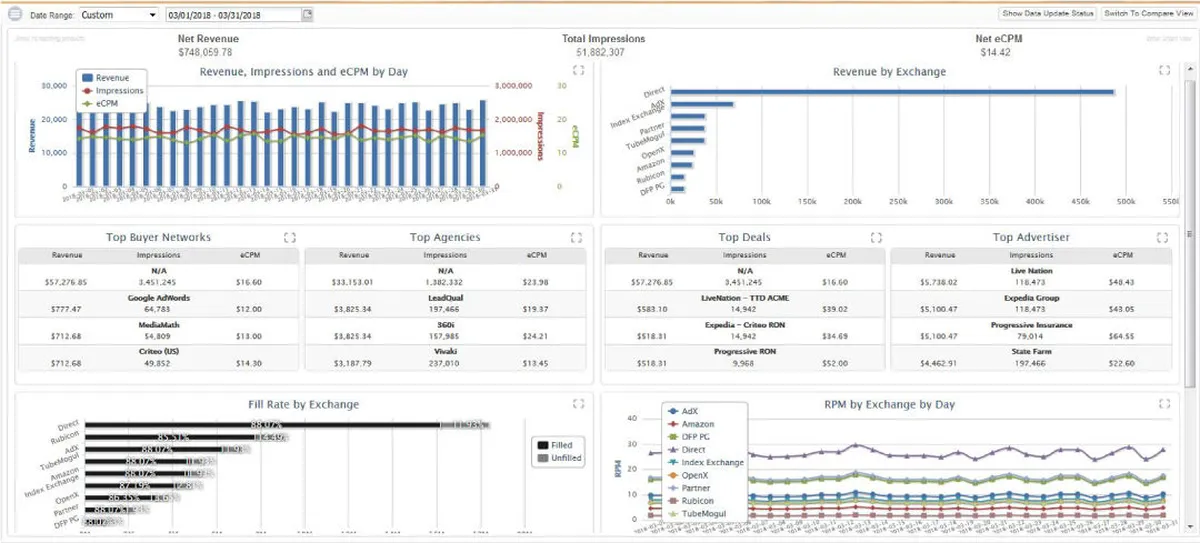This screenshot has height=543, width=1200.
Task: Toggle Partner line in RPM legend
Action: (x=690, y=488)
